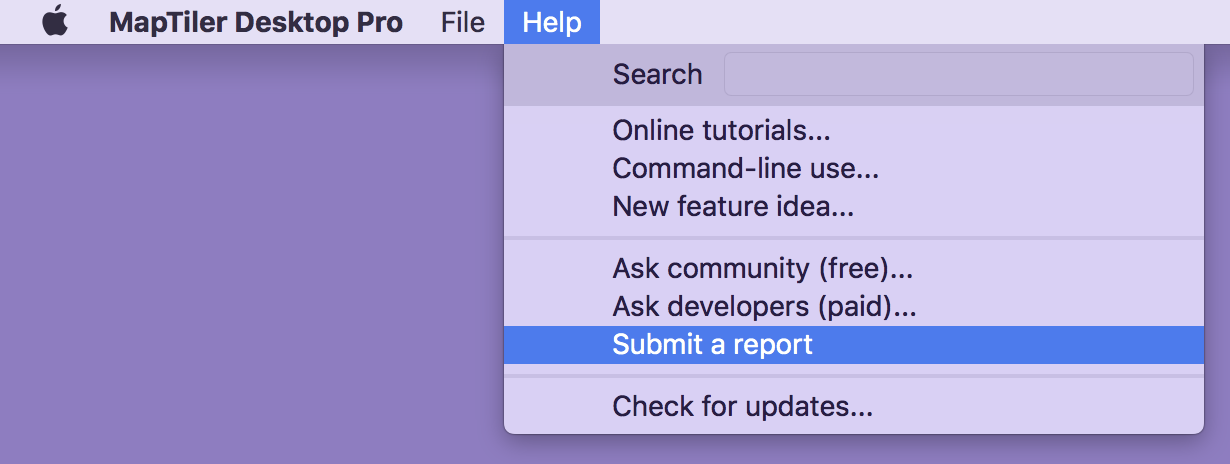Check for app updates

742,407
